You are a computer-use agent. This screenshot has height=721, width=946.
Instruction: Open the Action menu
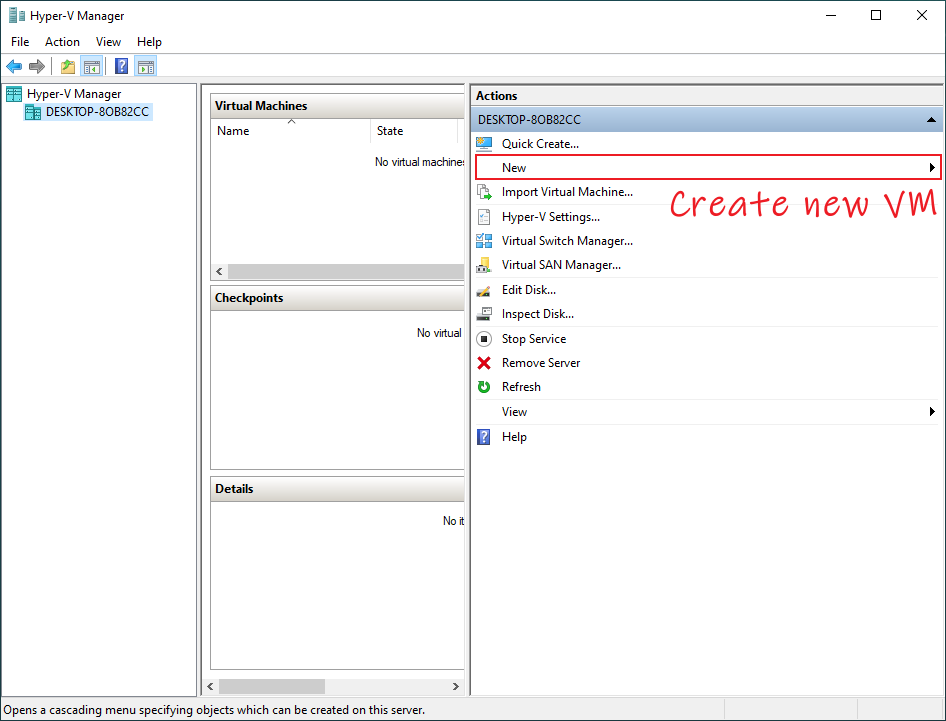pyautogui.click(x=62, y=42)
